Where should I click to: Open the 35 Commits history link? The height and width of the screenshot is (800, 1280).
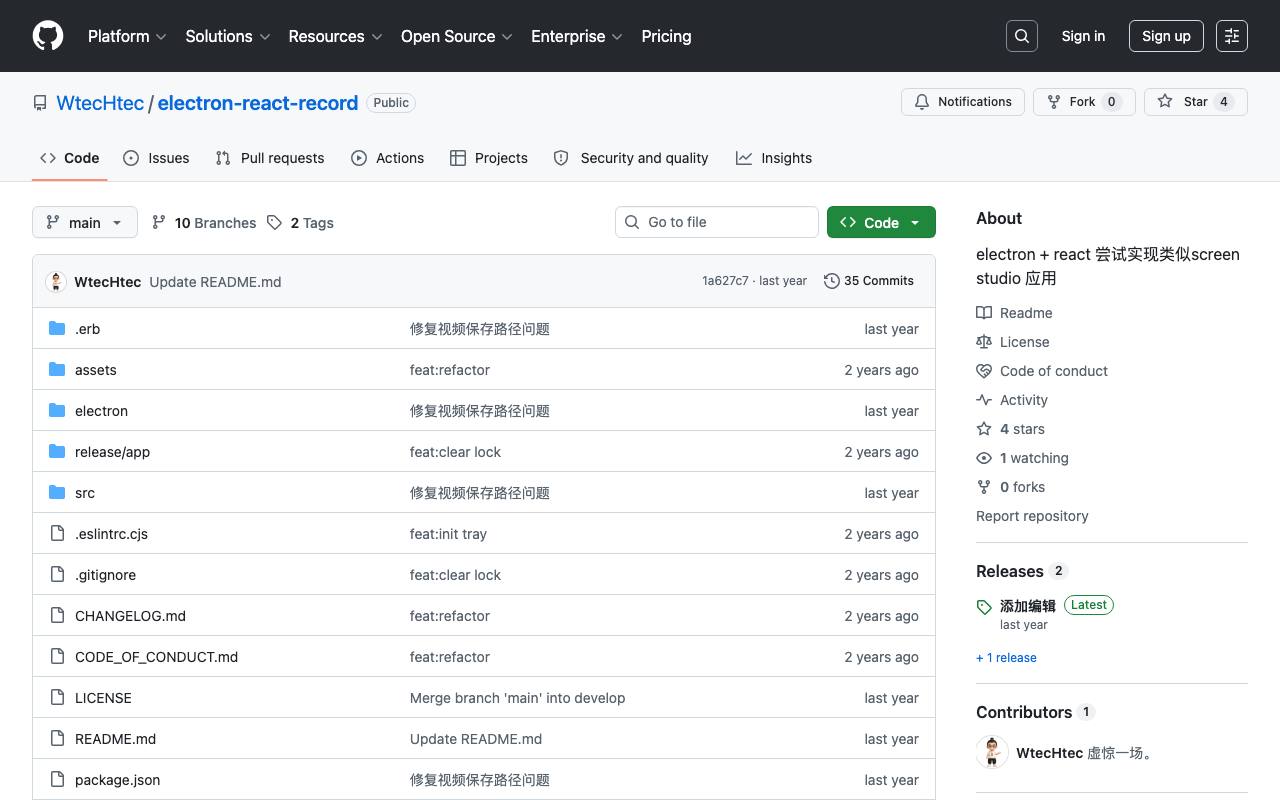pos(869,281)
